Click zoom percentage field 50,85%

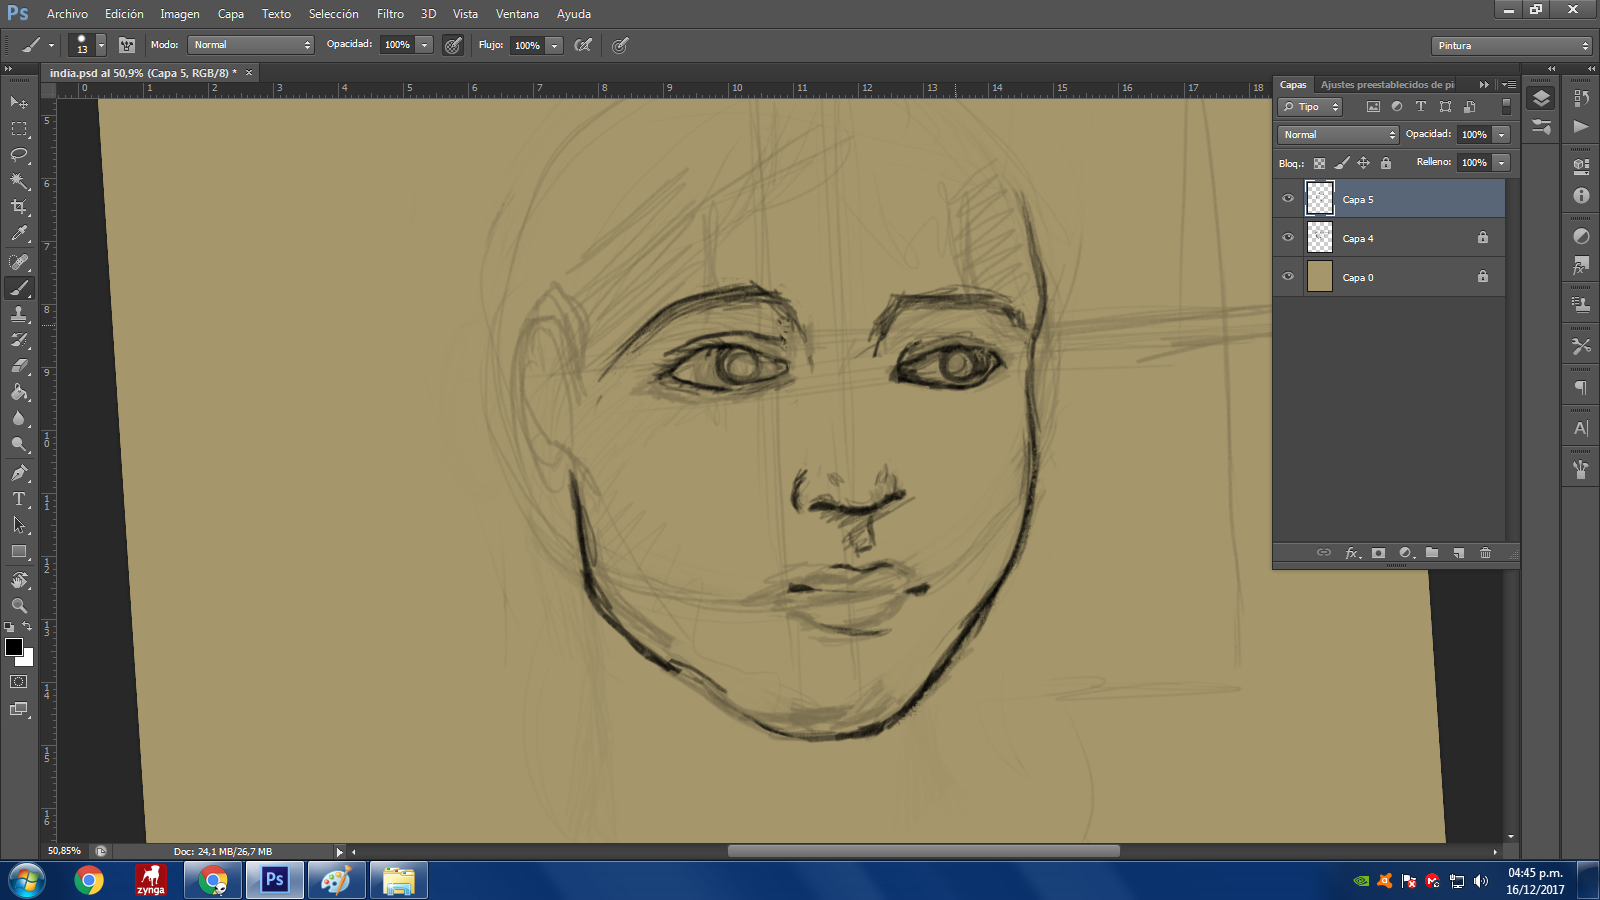pos(64,851)
